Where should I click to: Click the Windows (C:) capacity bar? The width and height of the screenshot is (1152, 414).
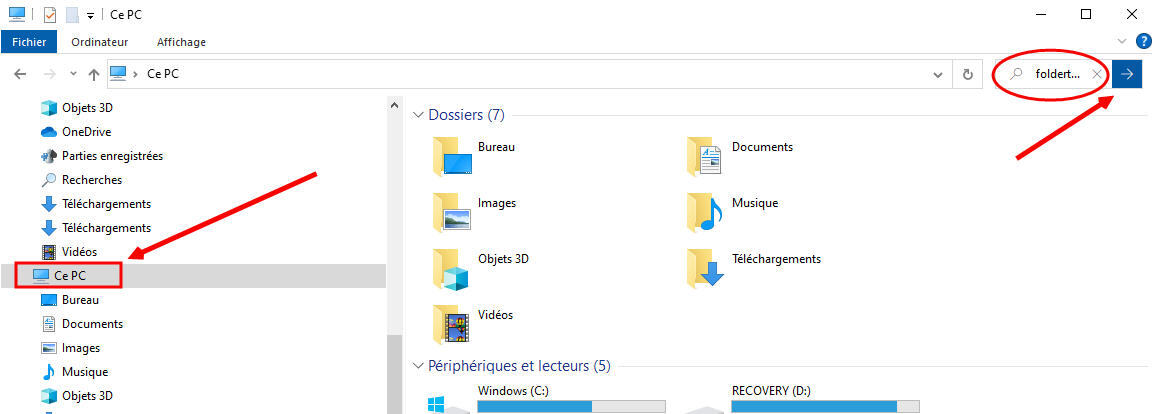tap(572, 407)
